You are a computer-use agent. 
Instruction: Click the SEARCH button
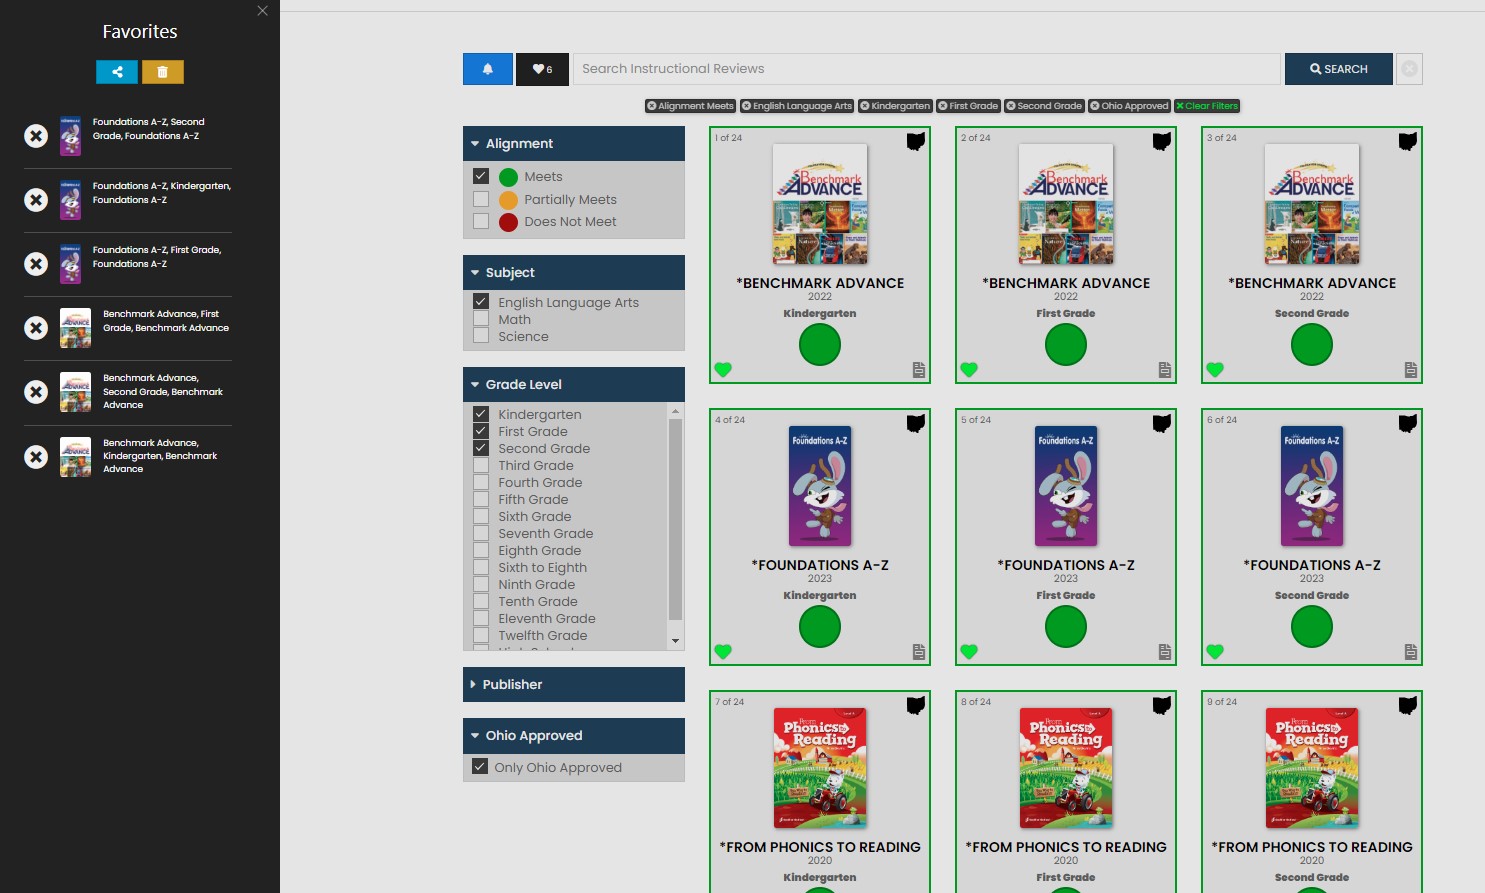click(x=1339, y=69)
